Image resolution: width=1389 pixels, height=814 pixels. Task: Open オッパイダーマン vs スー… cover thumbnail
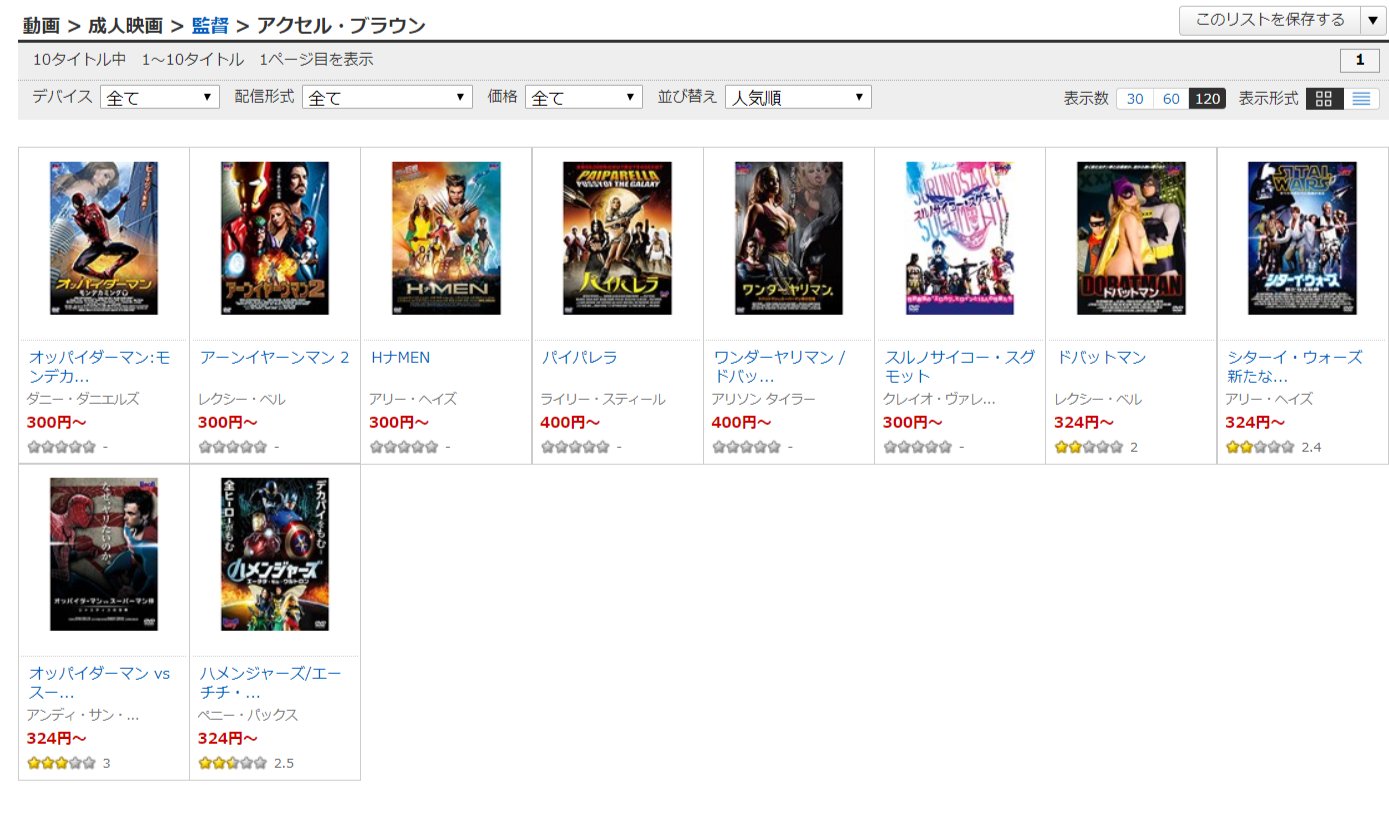click(104, 554)
